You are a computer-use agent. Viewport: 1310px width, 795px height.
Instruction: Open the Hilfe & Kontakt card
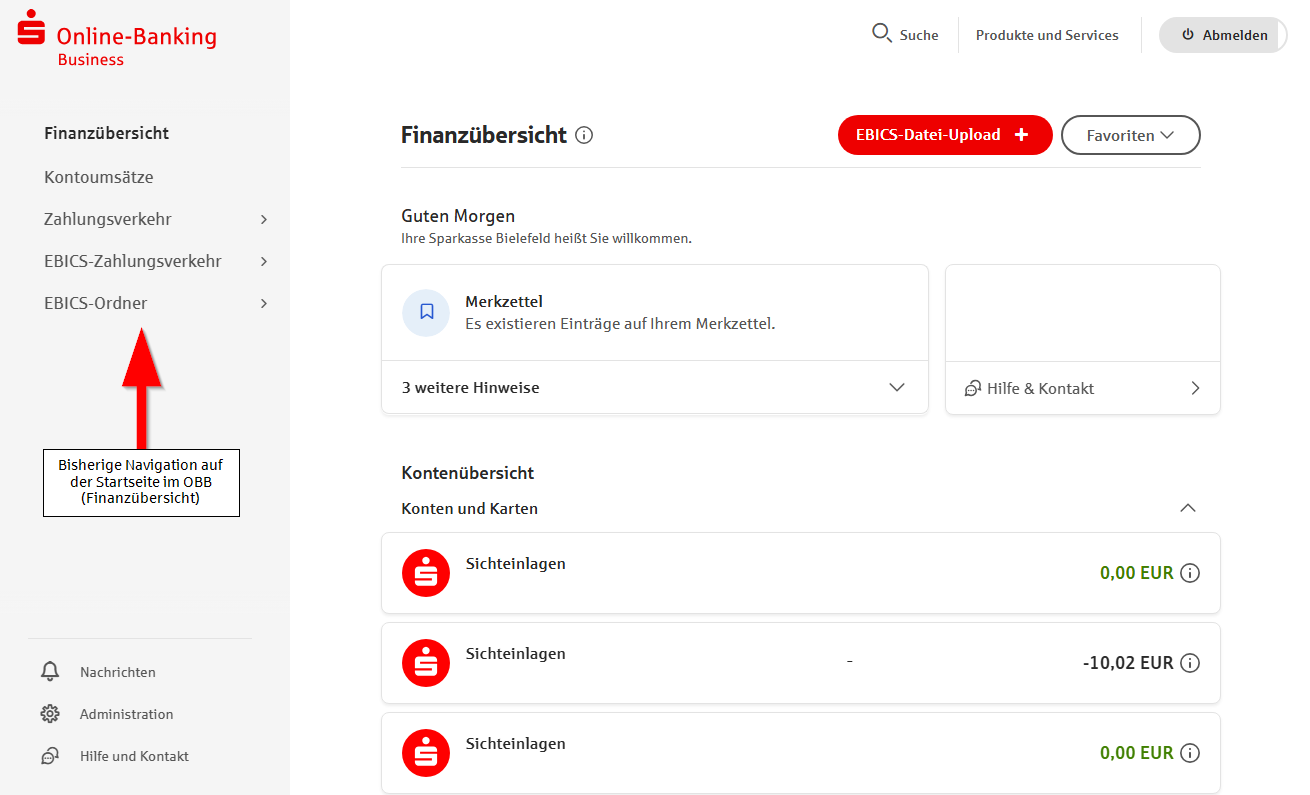(x=1082, y=388)
